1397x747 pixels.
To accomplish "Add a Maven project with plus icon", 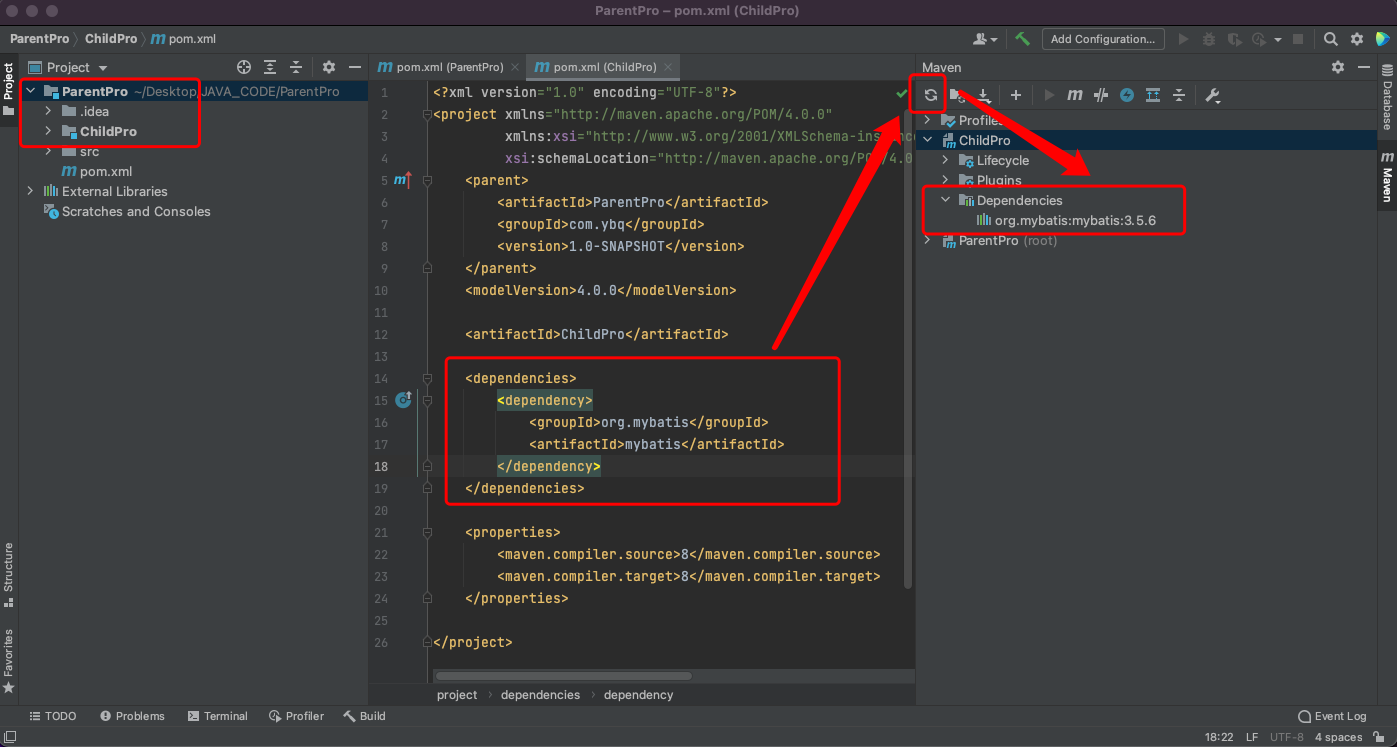I will tap(1016, 95).
